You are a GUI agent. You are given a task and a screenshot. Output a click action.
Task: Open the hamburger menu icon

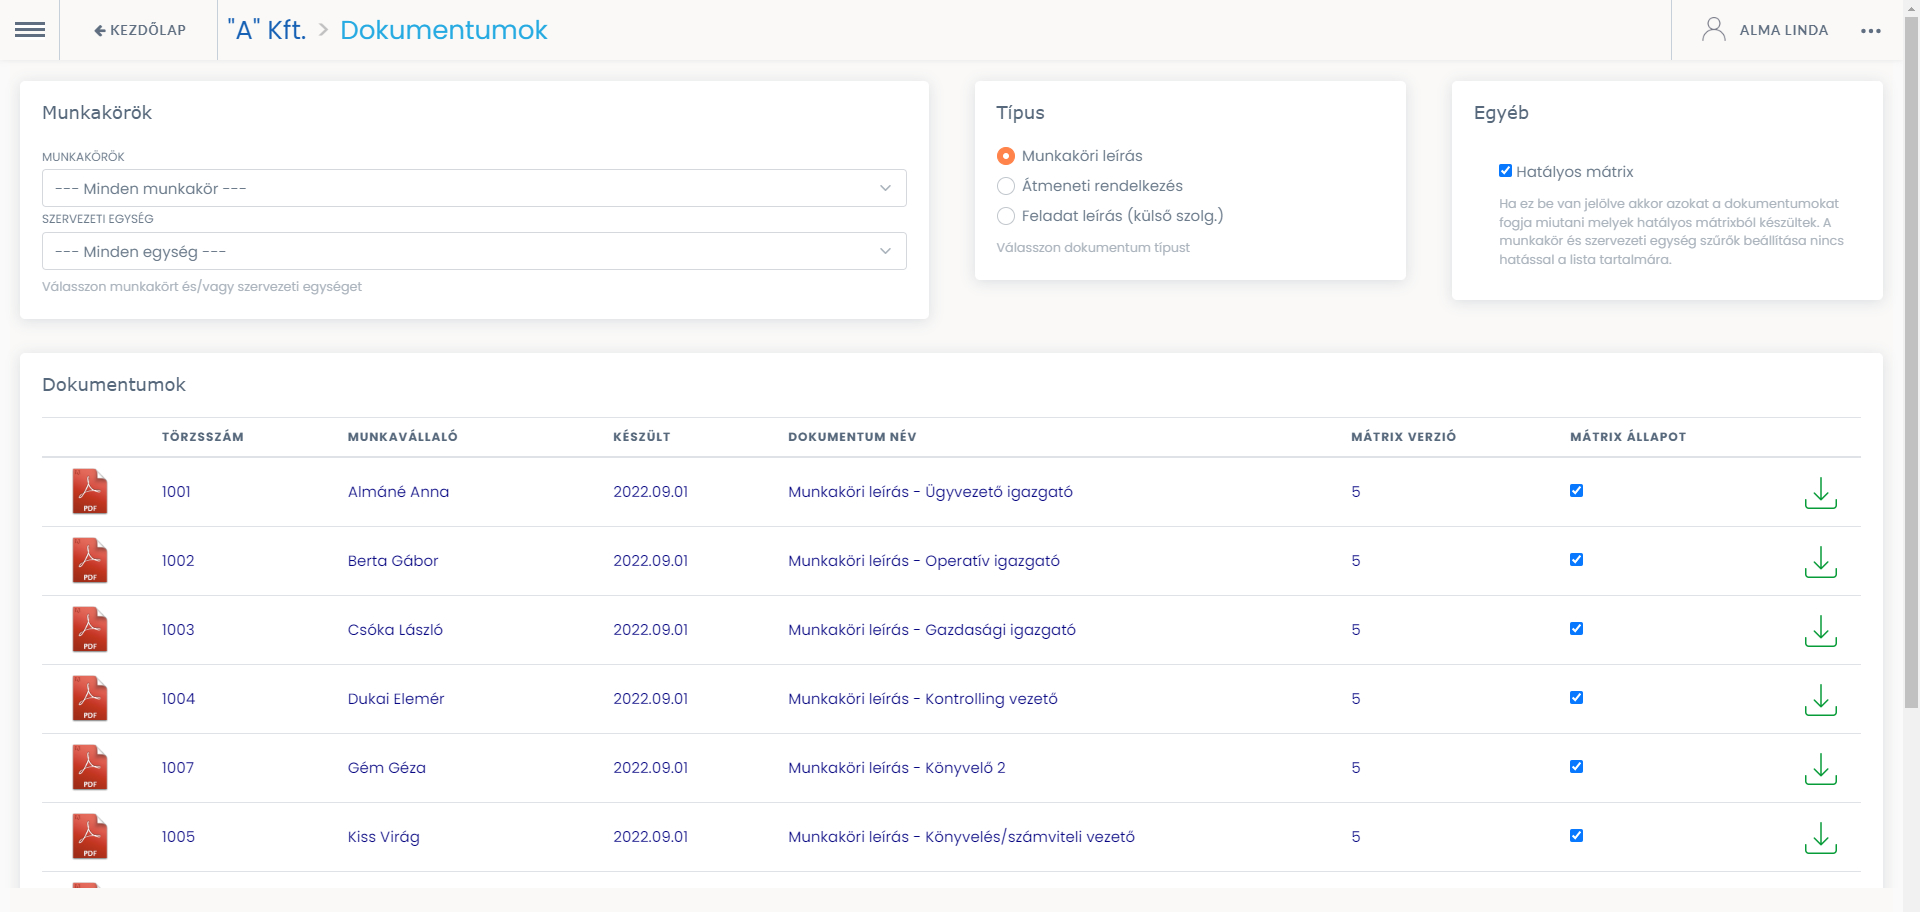point(30,30)
